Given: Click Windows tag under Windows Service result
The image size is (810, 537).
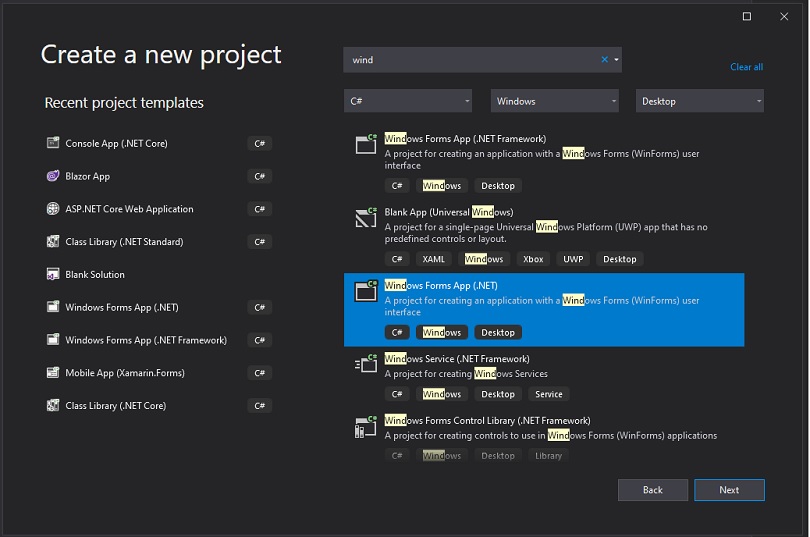Looking at the screenshot, I should (442, 394).
